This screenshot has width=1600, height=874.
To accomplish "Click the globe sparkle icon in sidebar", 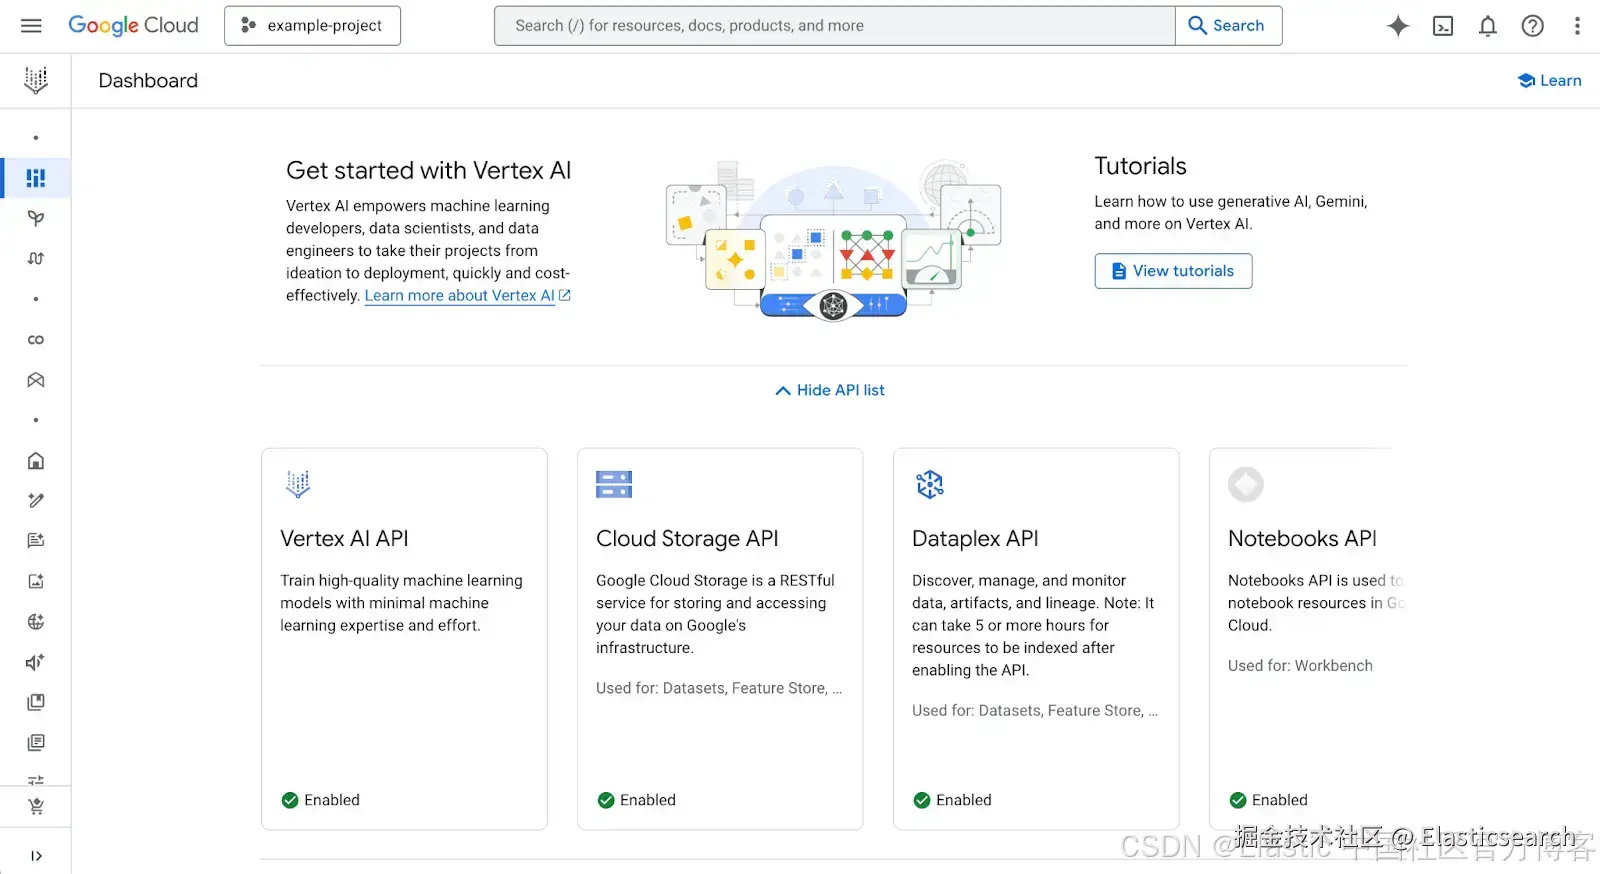I will [x=36, y=622].
